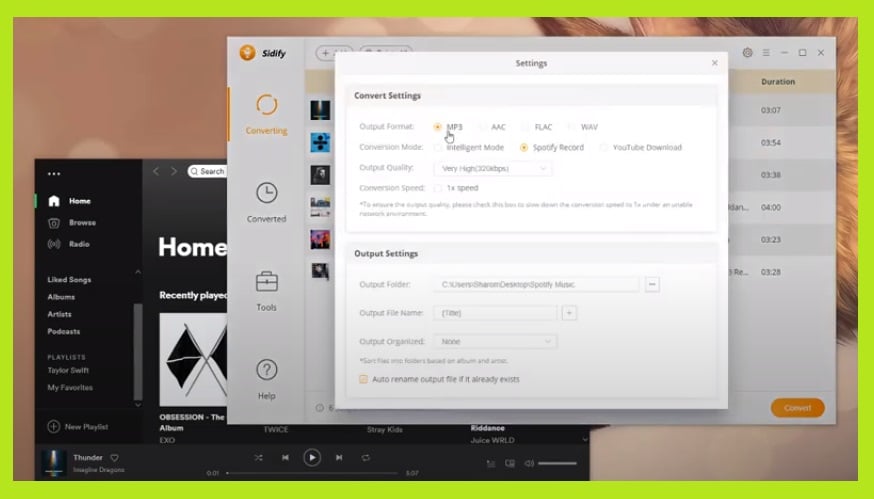
Task: Open the Sidify hamburger menu
Action: [x=766, y=52]
